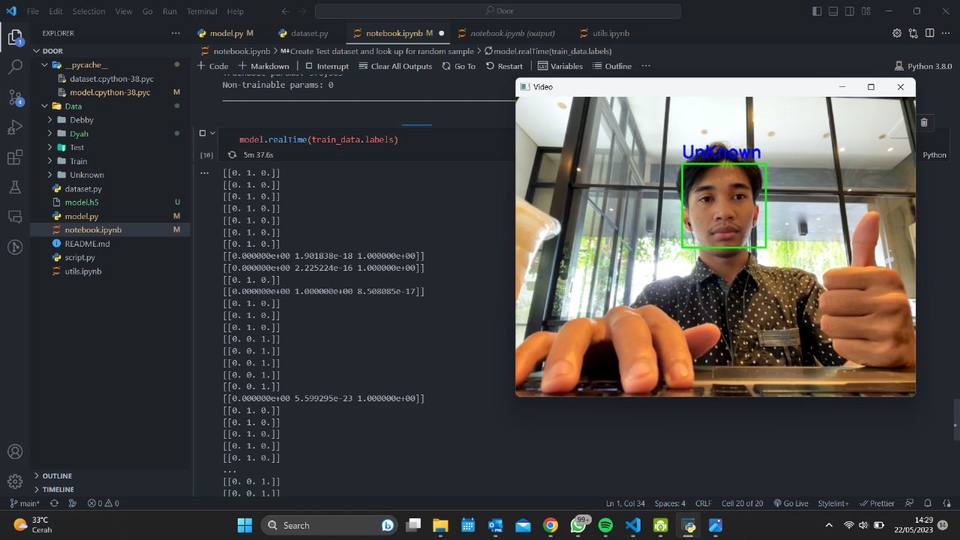Expand the Train folder

pyautogui.click(x=50, y=161)
